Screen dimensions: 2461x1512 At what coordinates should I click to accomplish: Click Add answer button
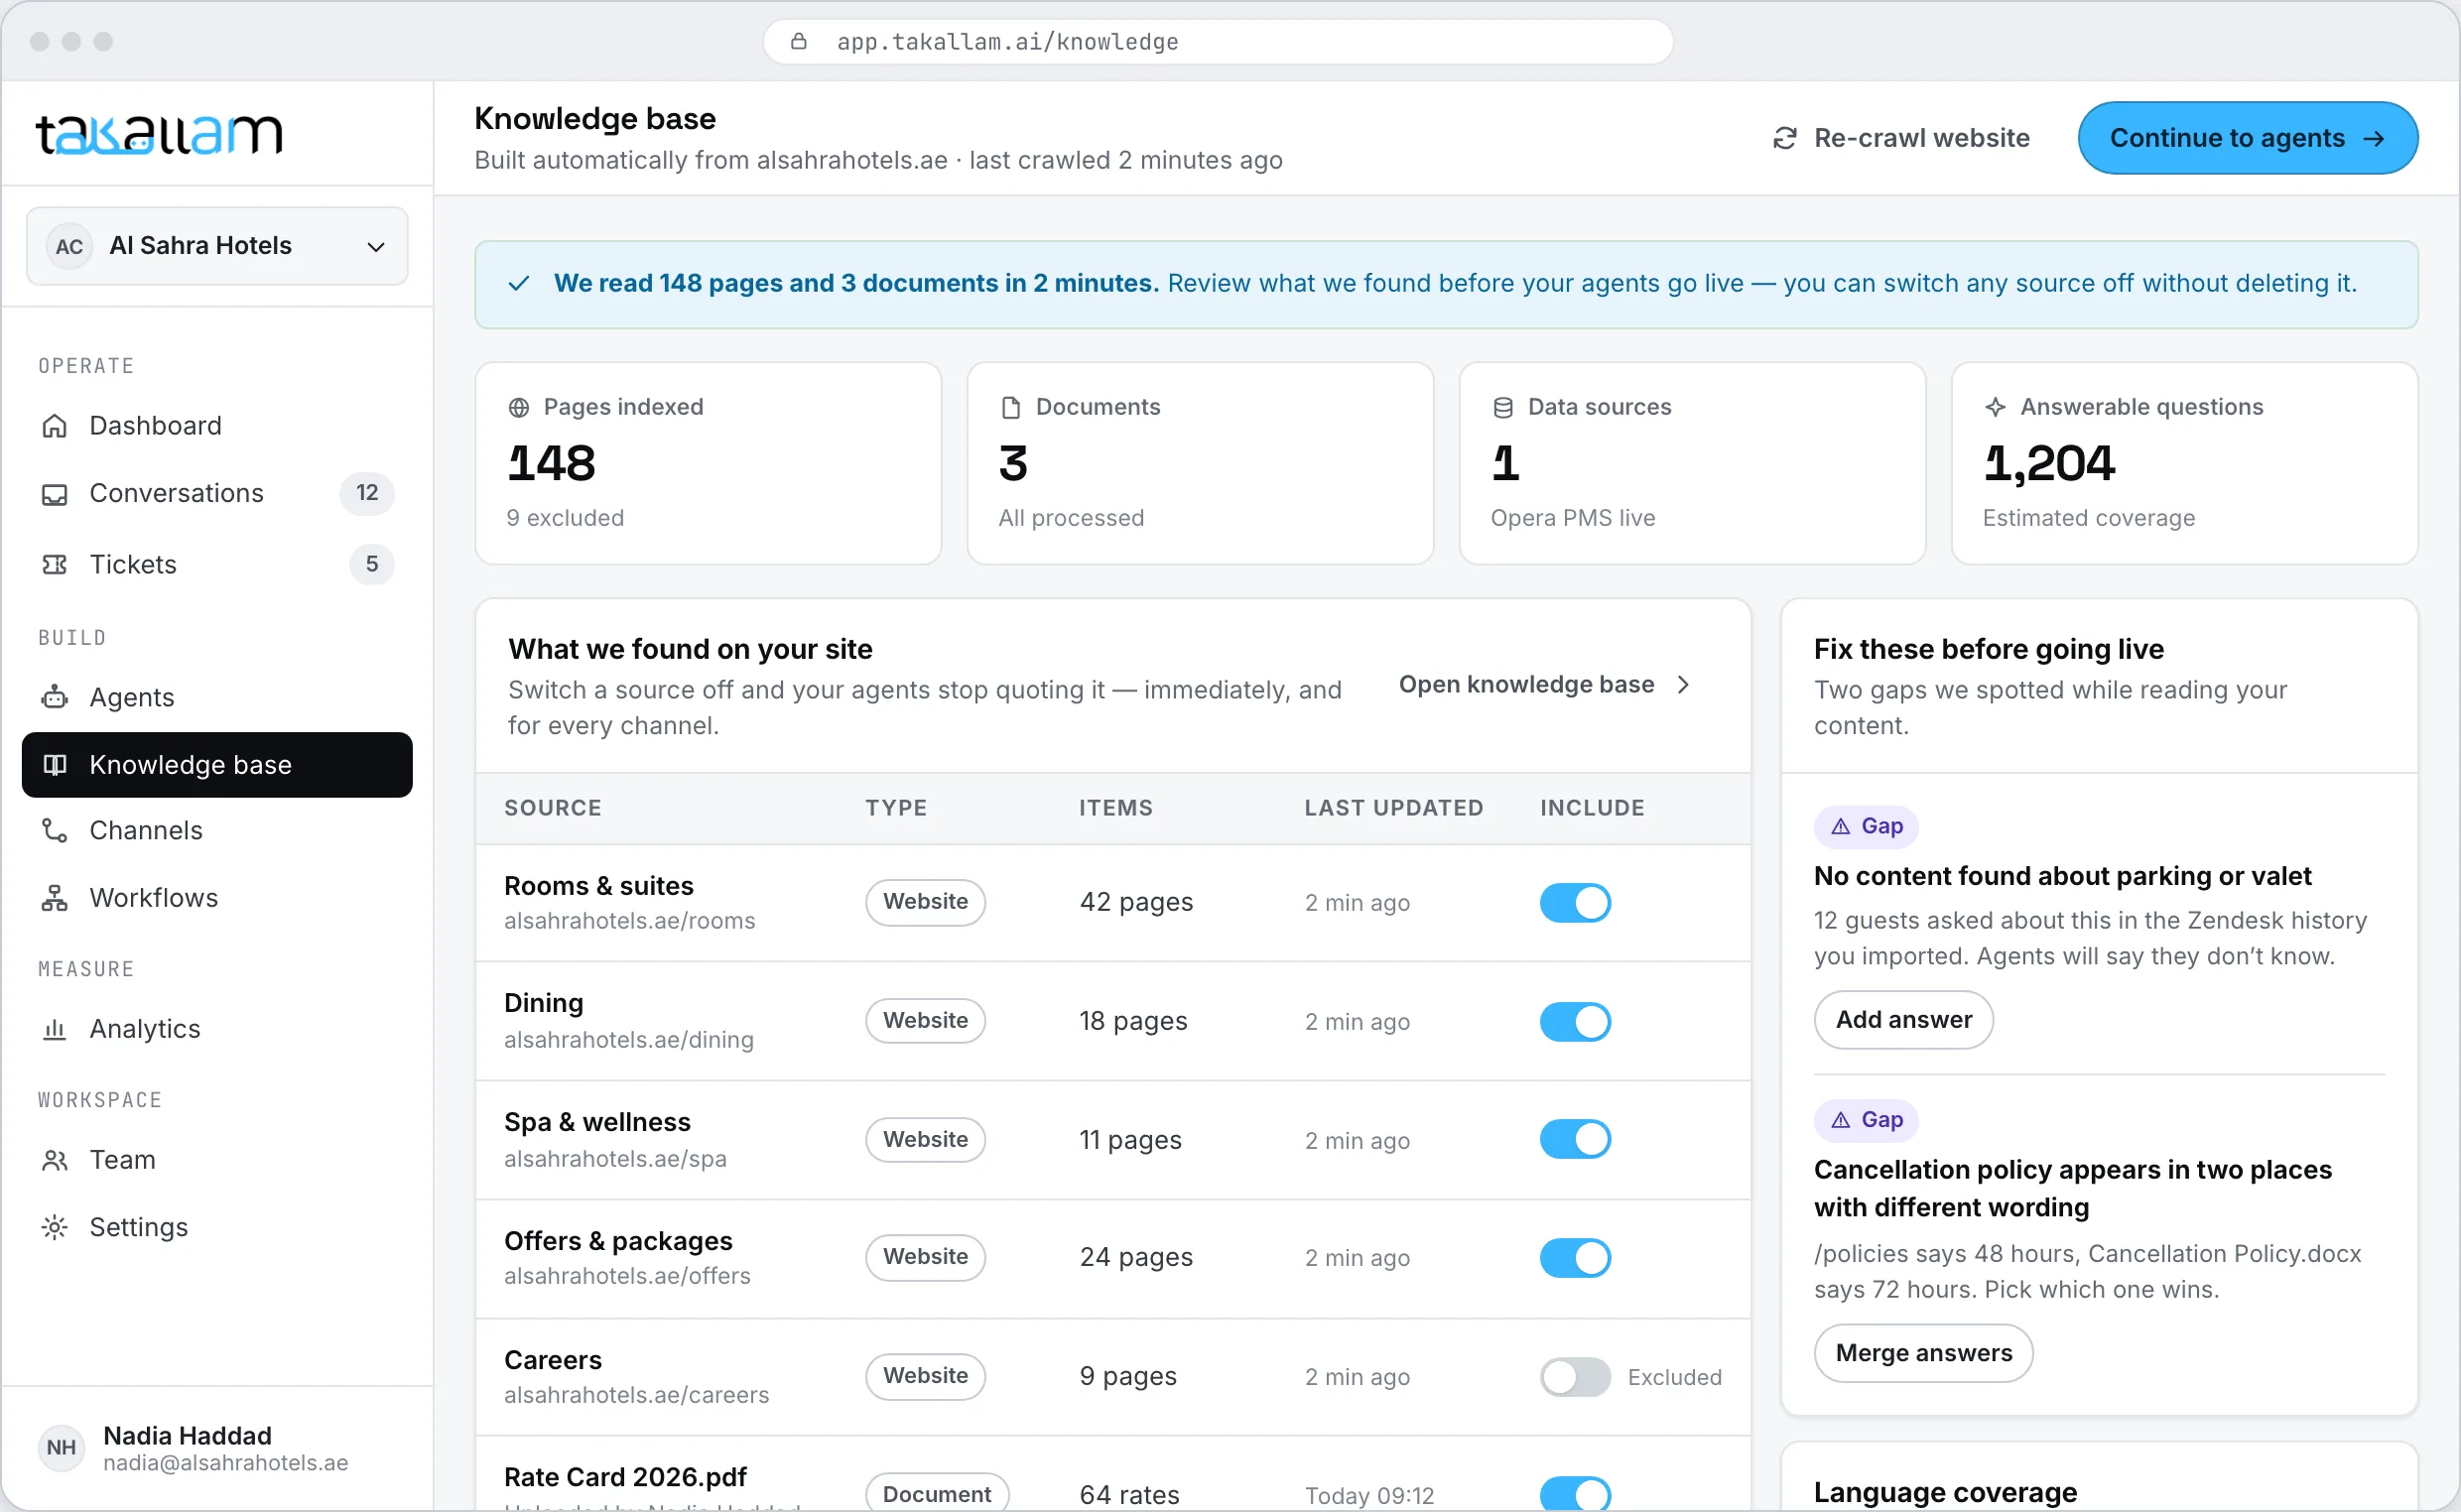(1903, 1020)
